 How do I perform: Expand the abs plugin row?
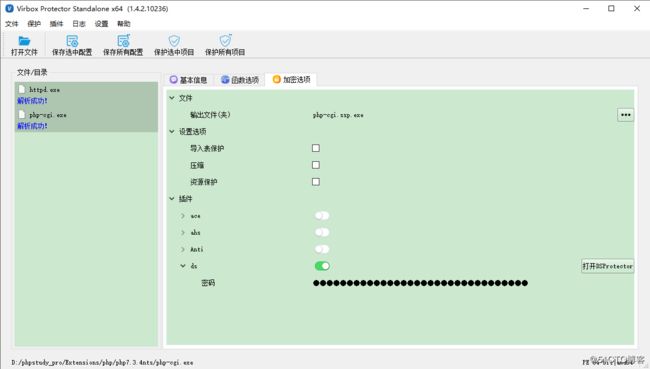[x=183, y=232]
